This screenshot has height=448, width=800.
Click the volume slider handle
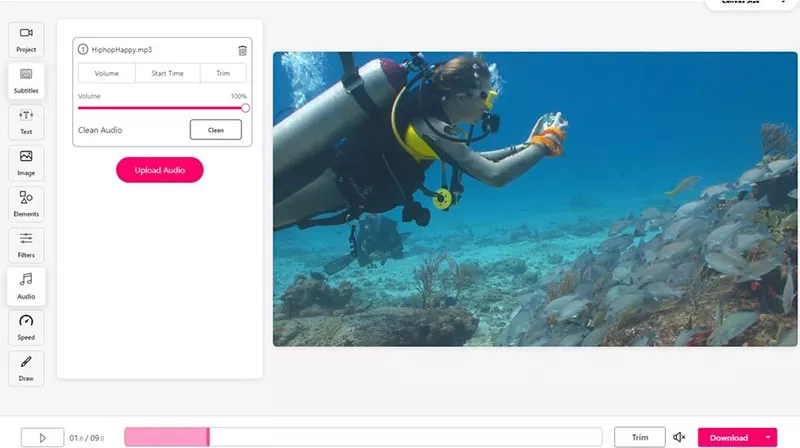(x=245, y=108)
